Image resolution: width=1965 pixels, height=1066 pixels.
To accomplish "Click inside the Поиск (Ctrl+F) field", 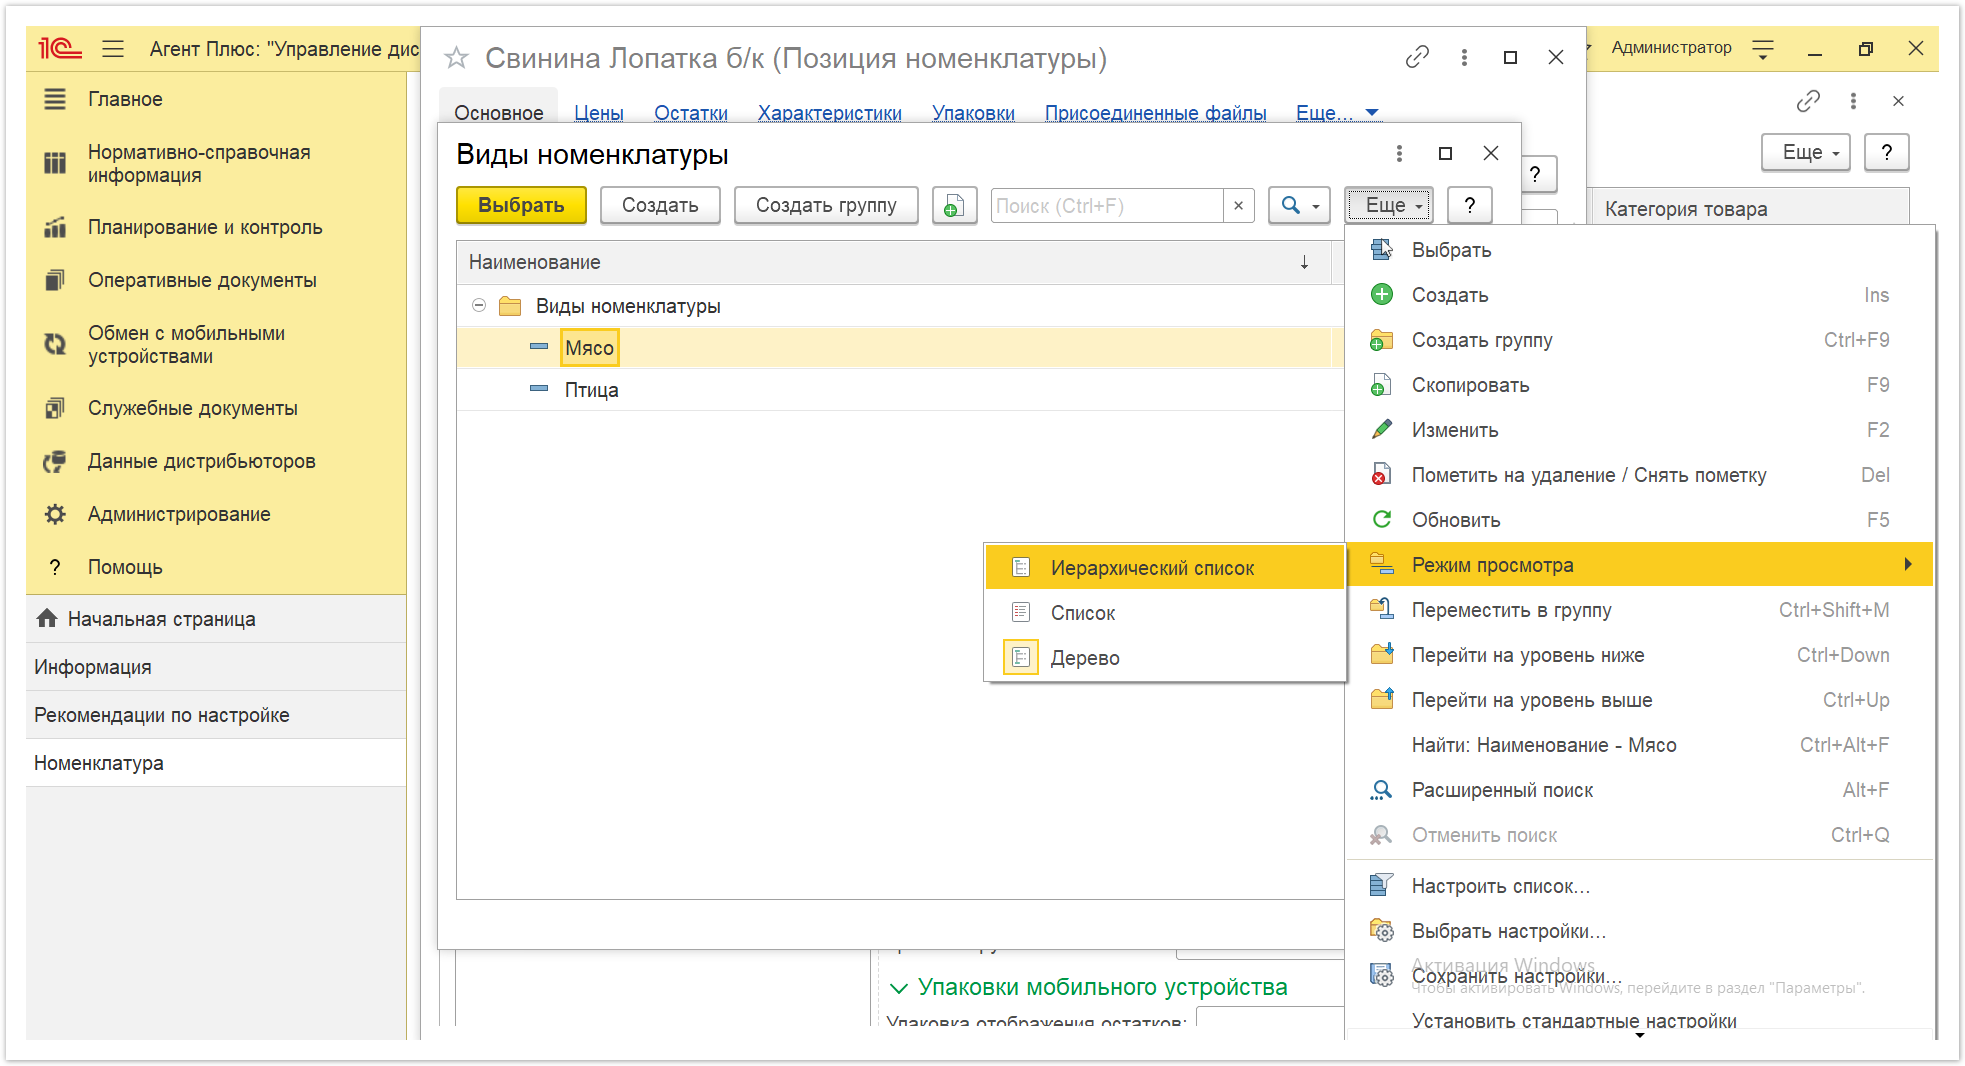I will click(1107, 205).
